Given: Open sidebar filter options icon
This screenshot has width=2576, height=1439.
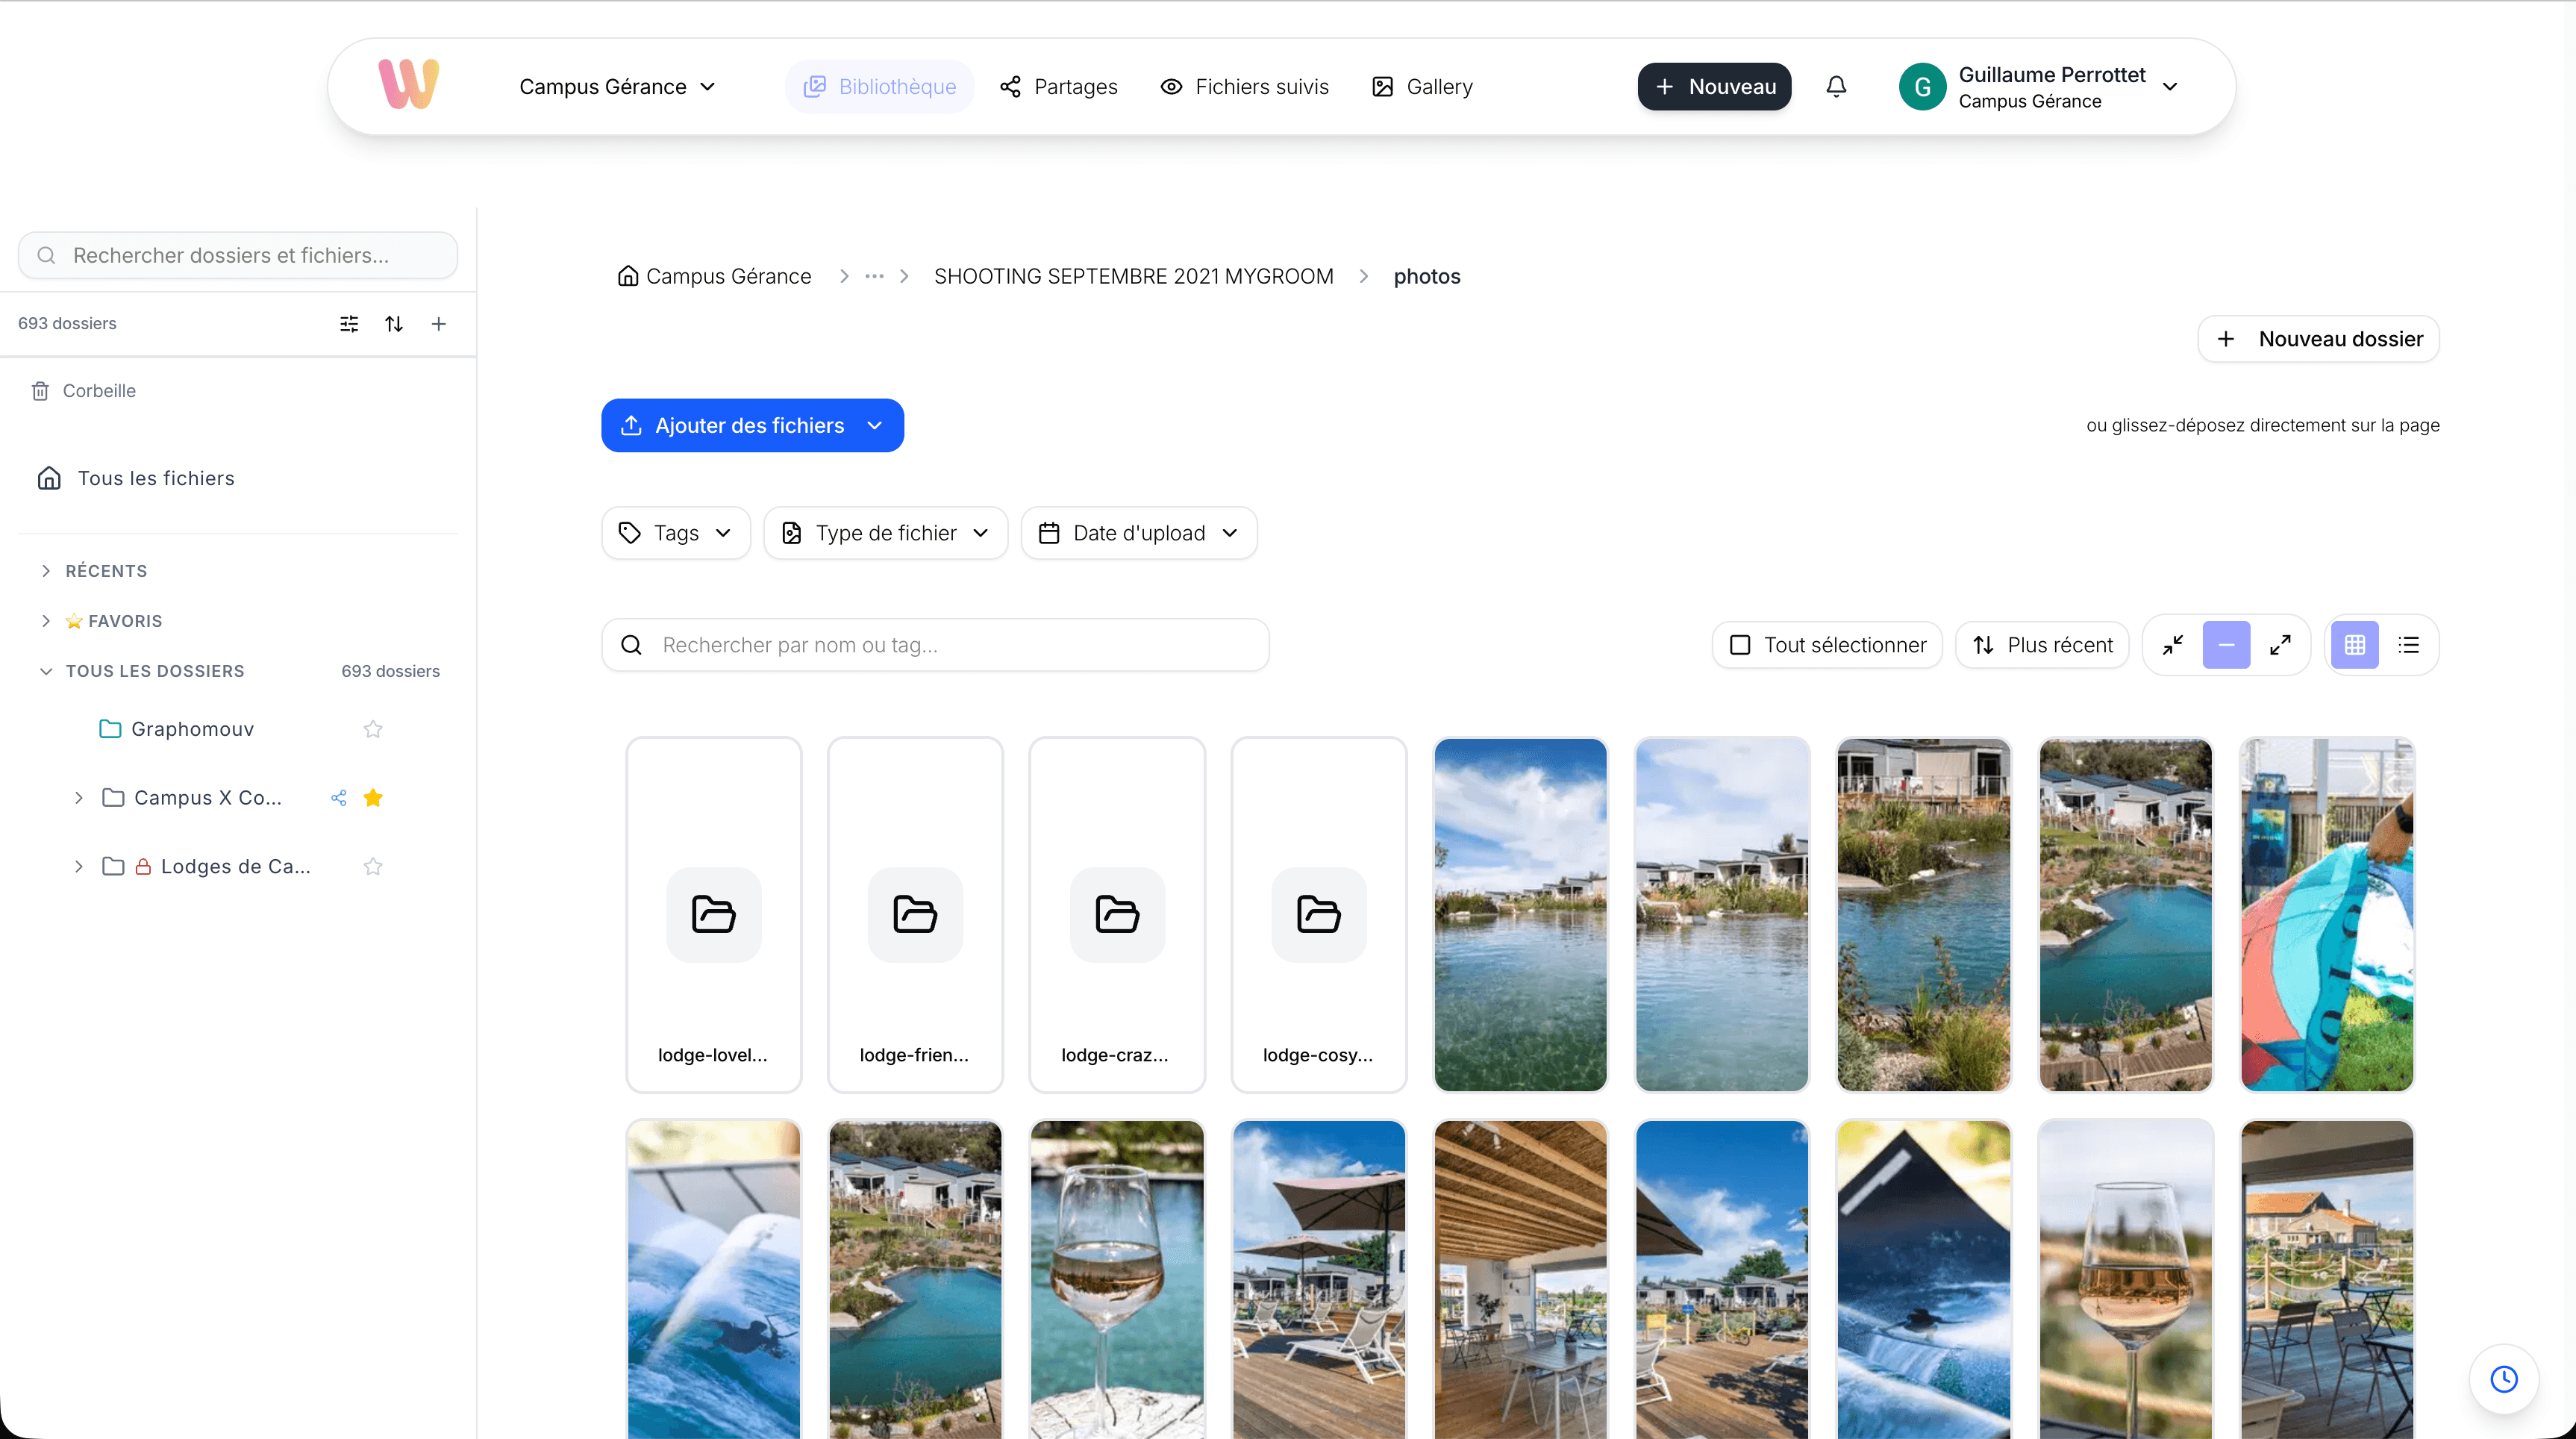Looking at the screenshot, I should [x=348, y=323].
